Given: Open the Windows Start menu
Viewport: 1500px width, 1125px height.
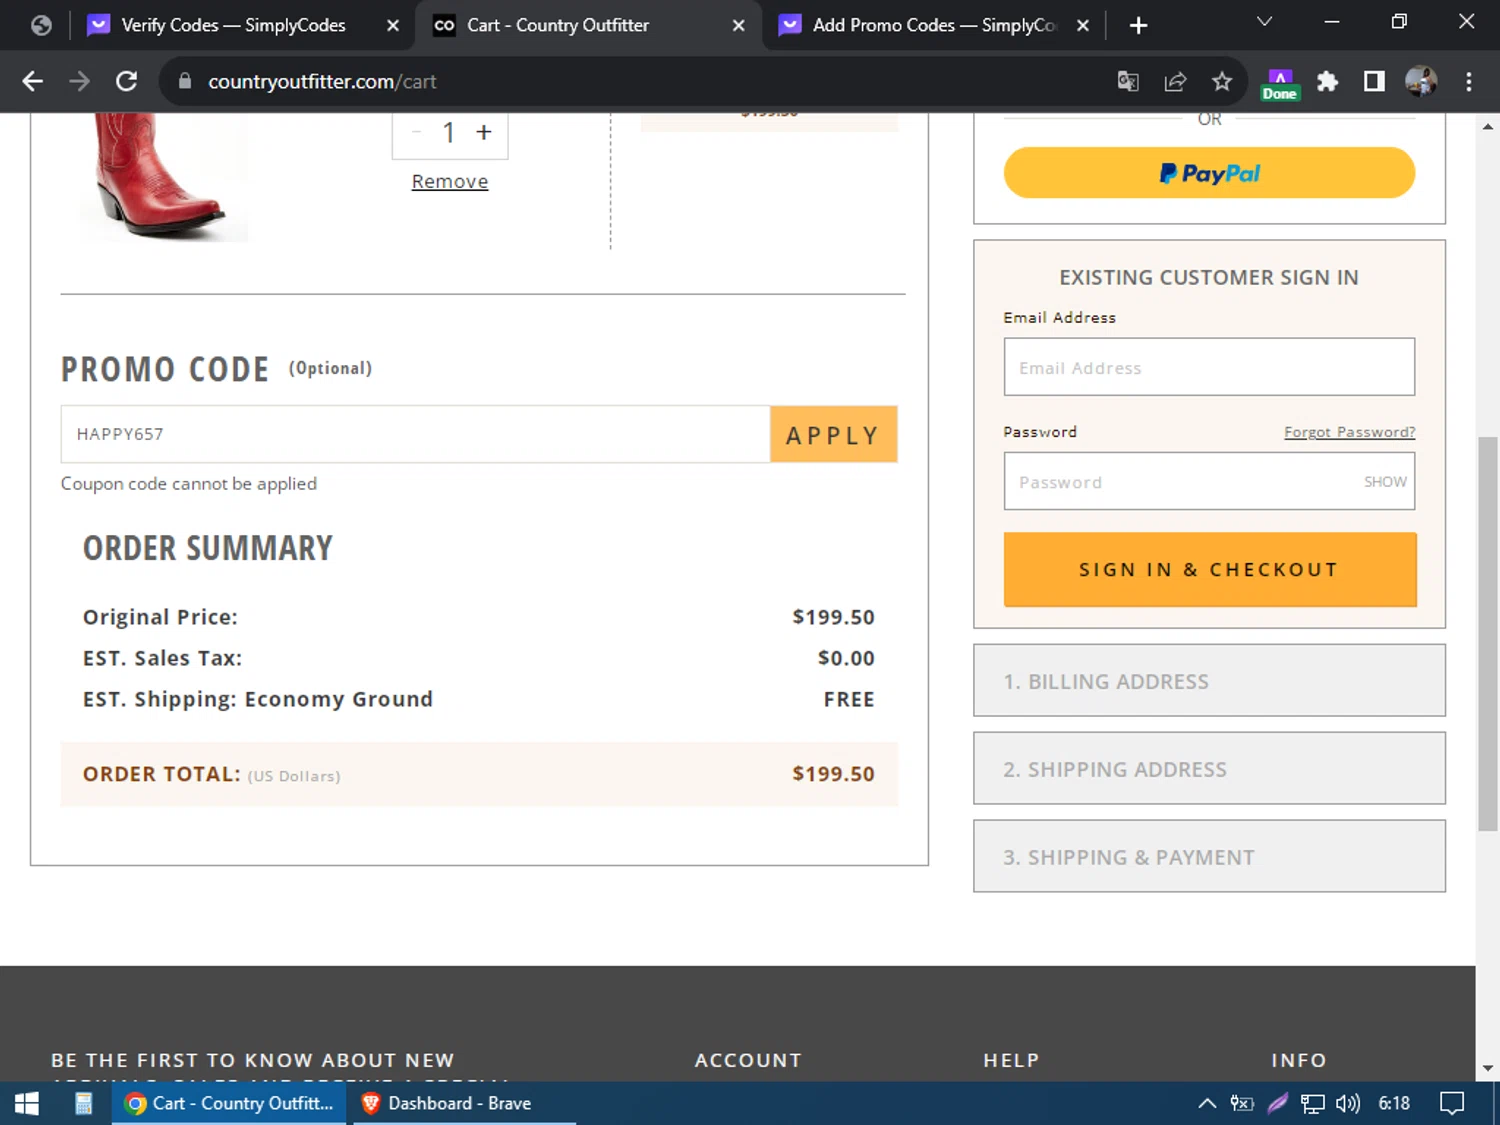Looking at the screenshot, I should tap(27, 1103).
